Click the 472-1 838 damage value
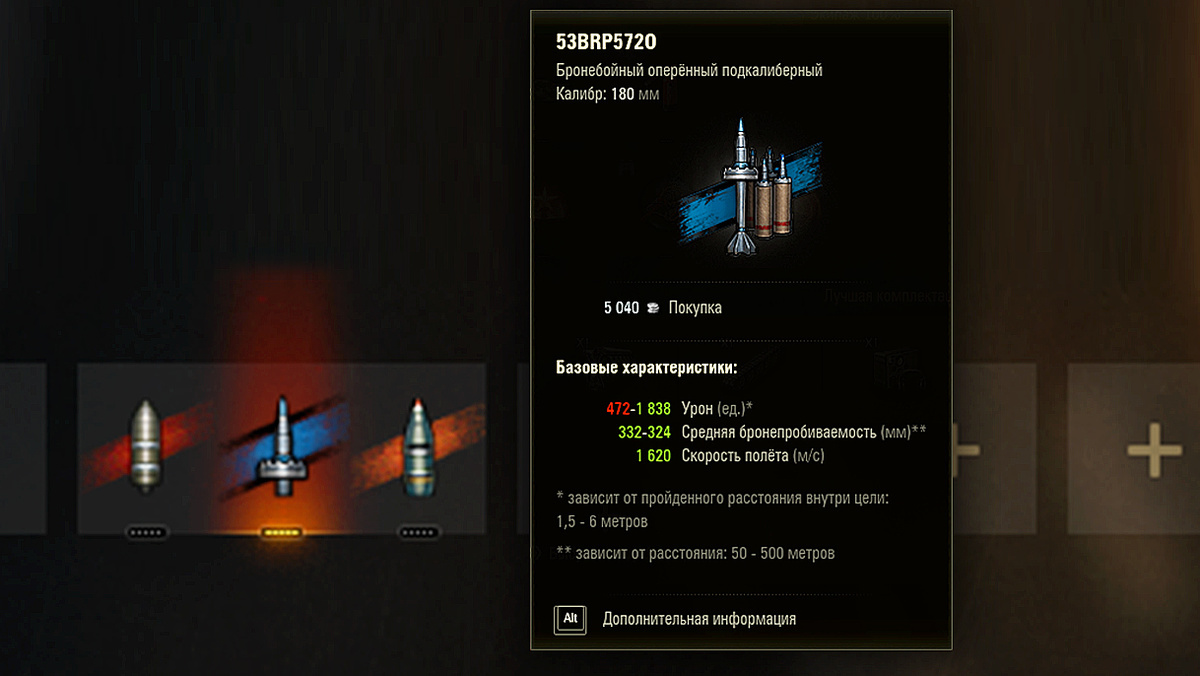Viewport: 1200px width, 676px height. [x=638, y=409]
